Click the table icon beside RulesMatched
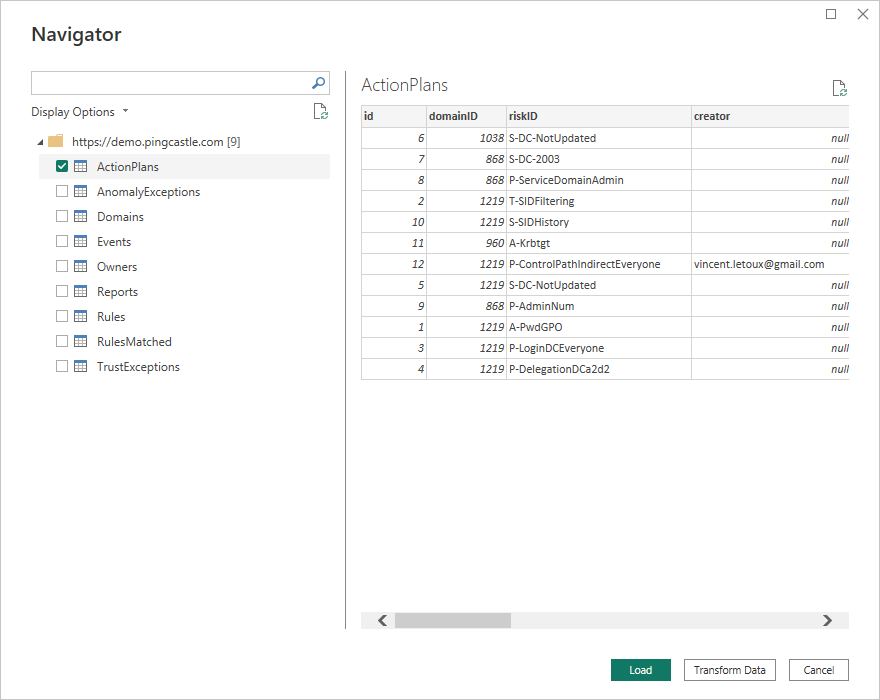This screenshot has width=880, height=700. [81, 342]
